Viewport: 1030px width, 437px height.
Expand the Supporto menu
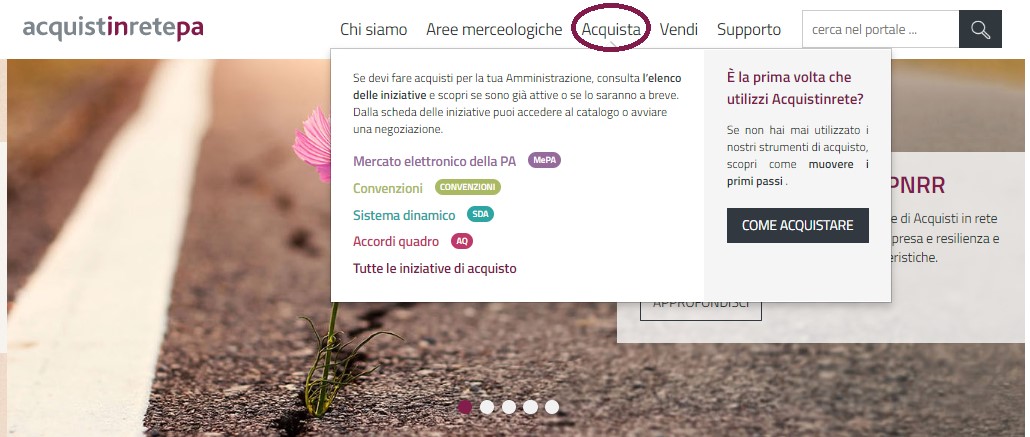tap(749, 30)
